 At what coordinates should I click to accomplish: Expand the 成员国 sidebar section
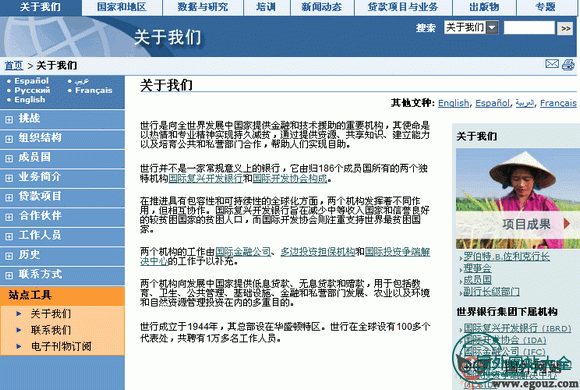coord(9,158)
